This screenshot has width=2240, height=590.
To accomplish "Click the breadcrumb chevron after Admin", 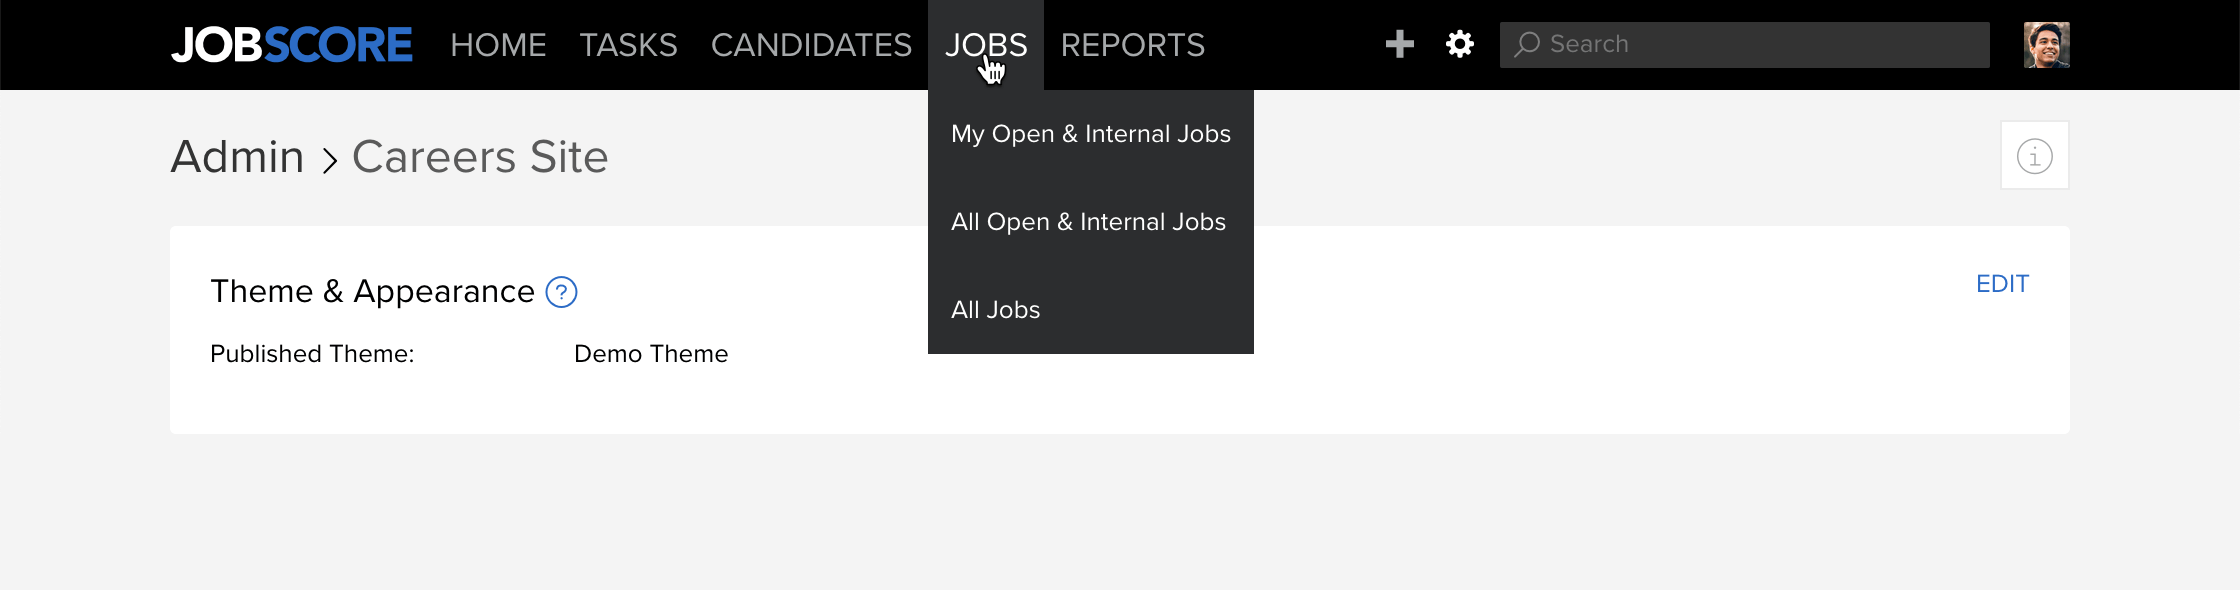I will click(329, 160).
